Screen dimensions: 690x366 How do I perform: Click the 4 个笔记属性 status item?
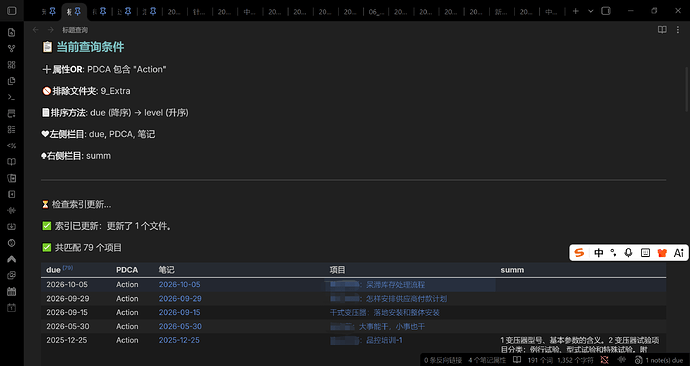pyautogui.click(x=487, y=360)
